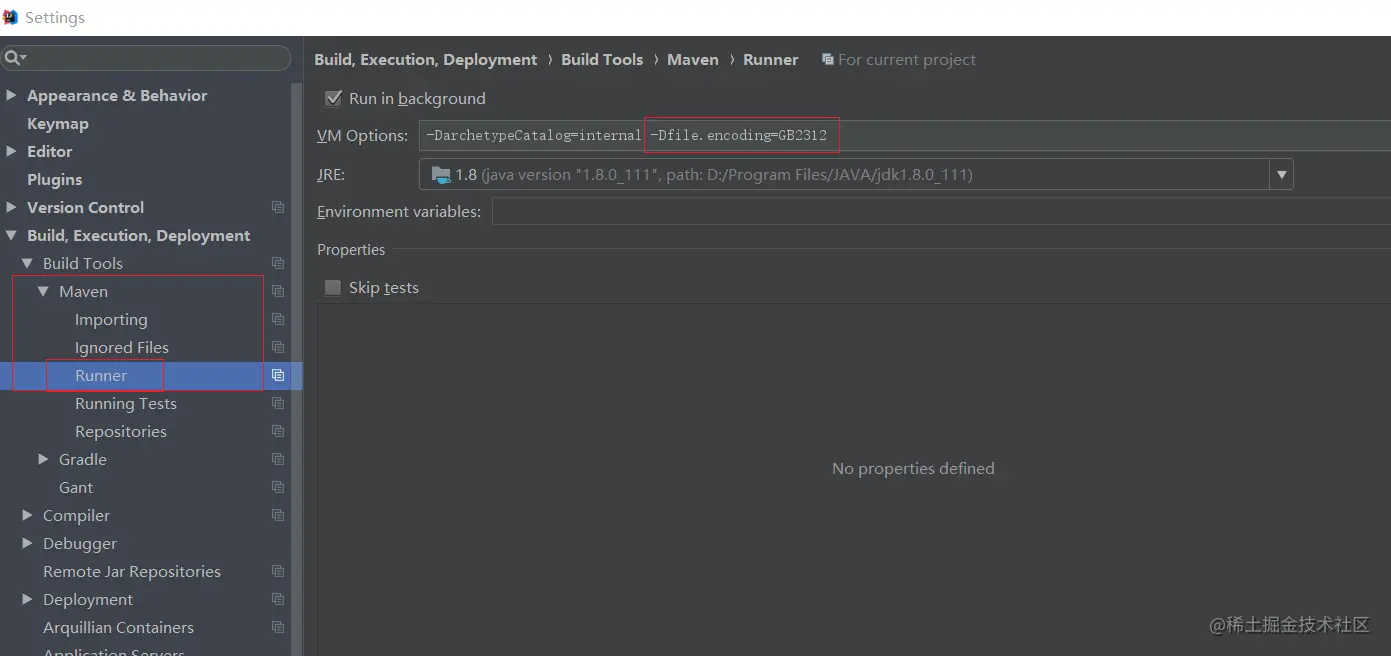This screenshot has height=656, width=1391.
Task: Expand the Deployment tree arrow
Action: point(28,599)
